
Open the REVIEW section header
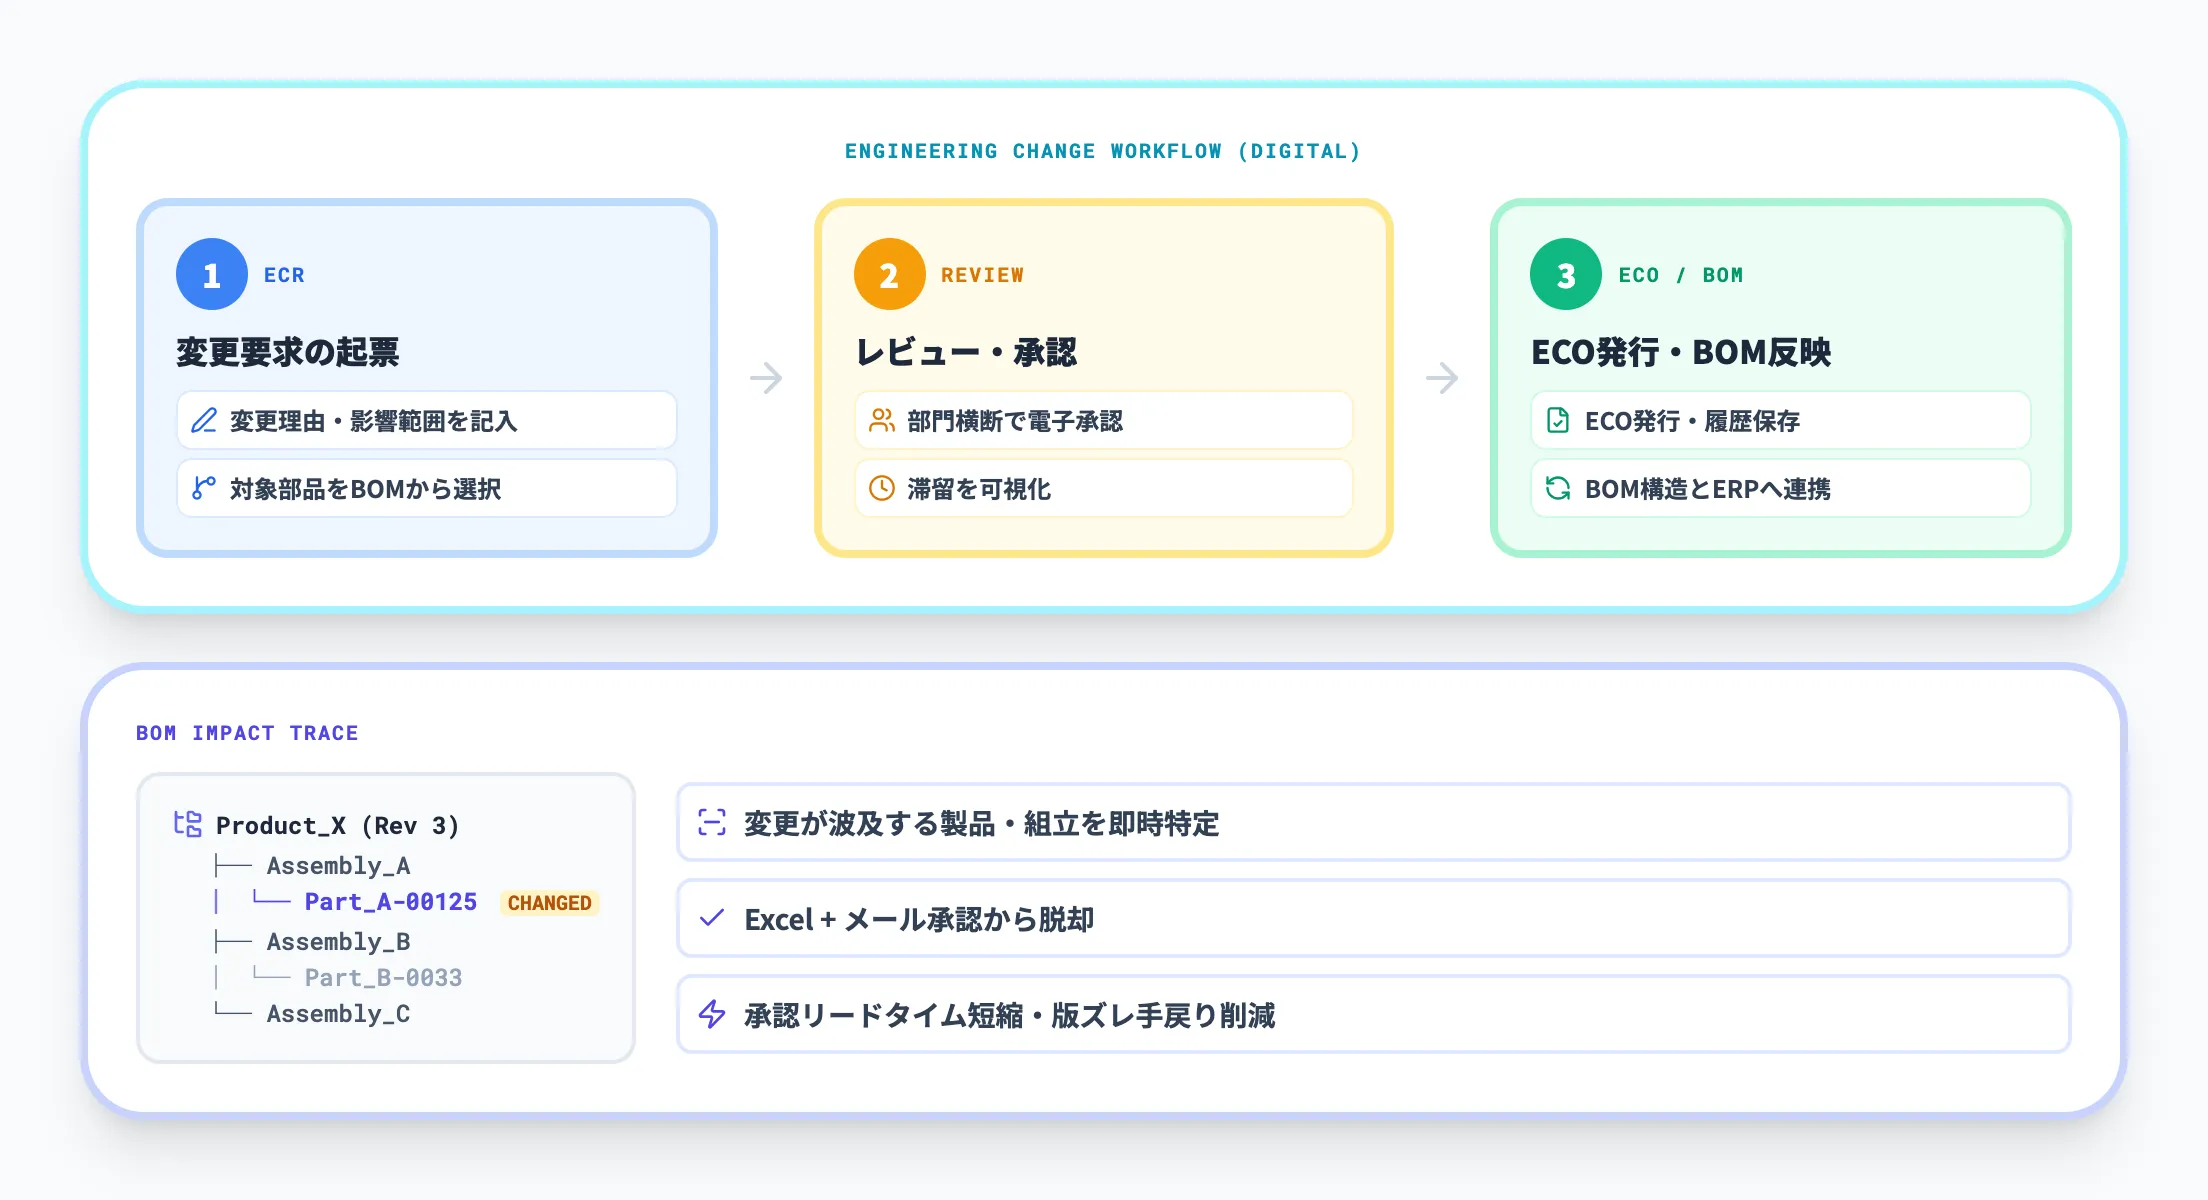[x=982, y=274]
